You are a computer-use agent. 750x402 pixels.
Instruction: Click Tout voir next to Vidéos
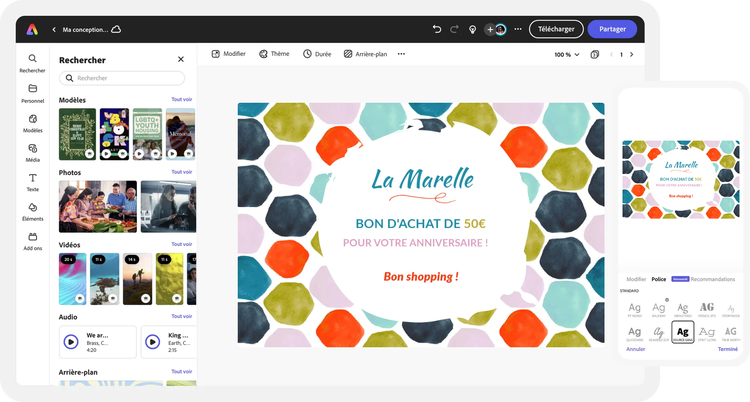click(182, 244)
